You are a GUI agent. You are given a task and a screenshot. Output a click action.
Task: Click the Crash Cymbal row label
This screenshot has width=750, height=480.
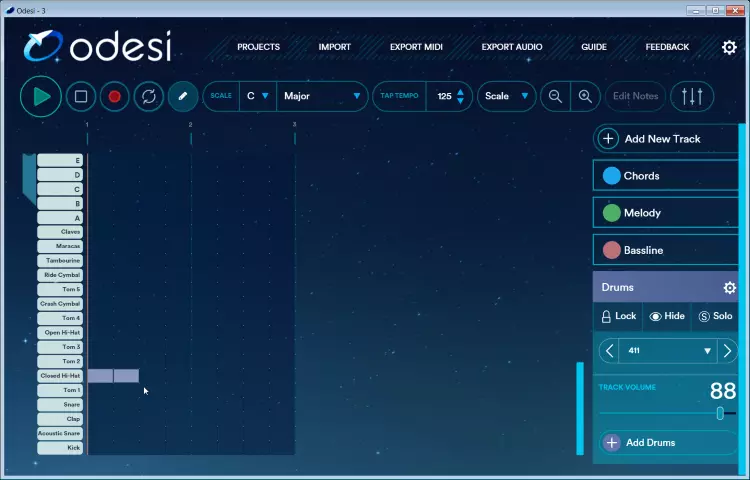coord(60,304)
